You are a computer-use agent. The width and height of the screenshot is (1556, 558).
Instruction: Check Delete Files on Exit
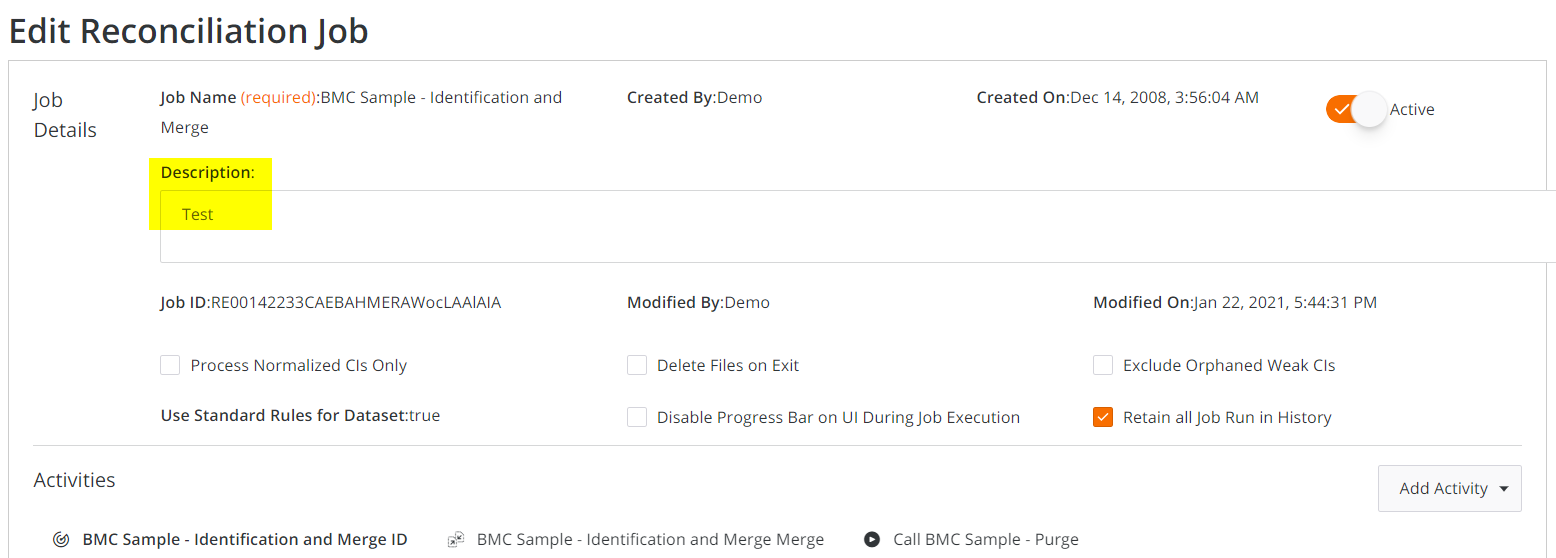coord(637,365)
